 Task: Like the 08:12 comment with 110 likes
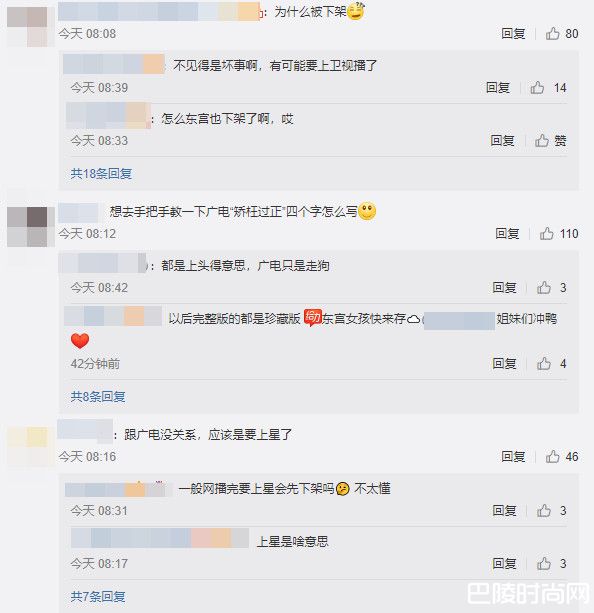546,234
